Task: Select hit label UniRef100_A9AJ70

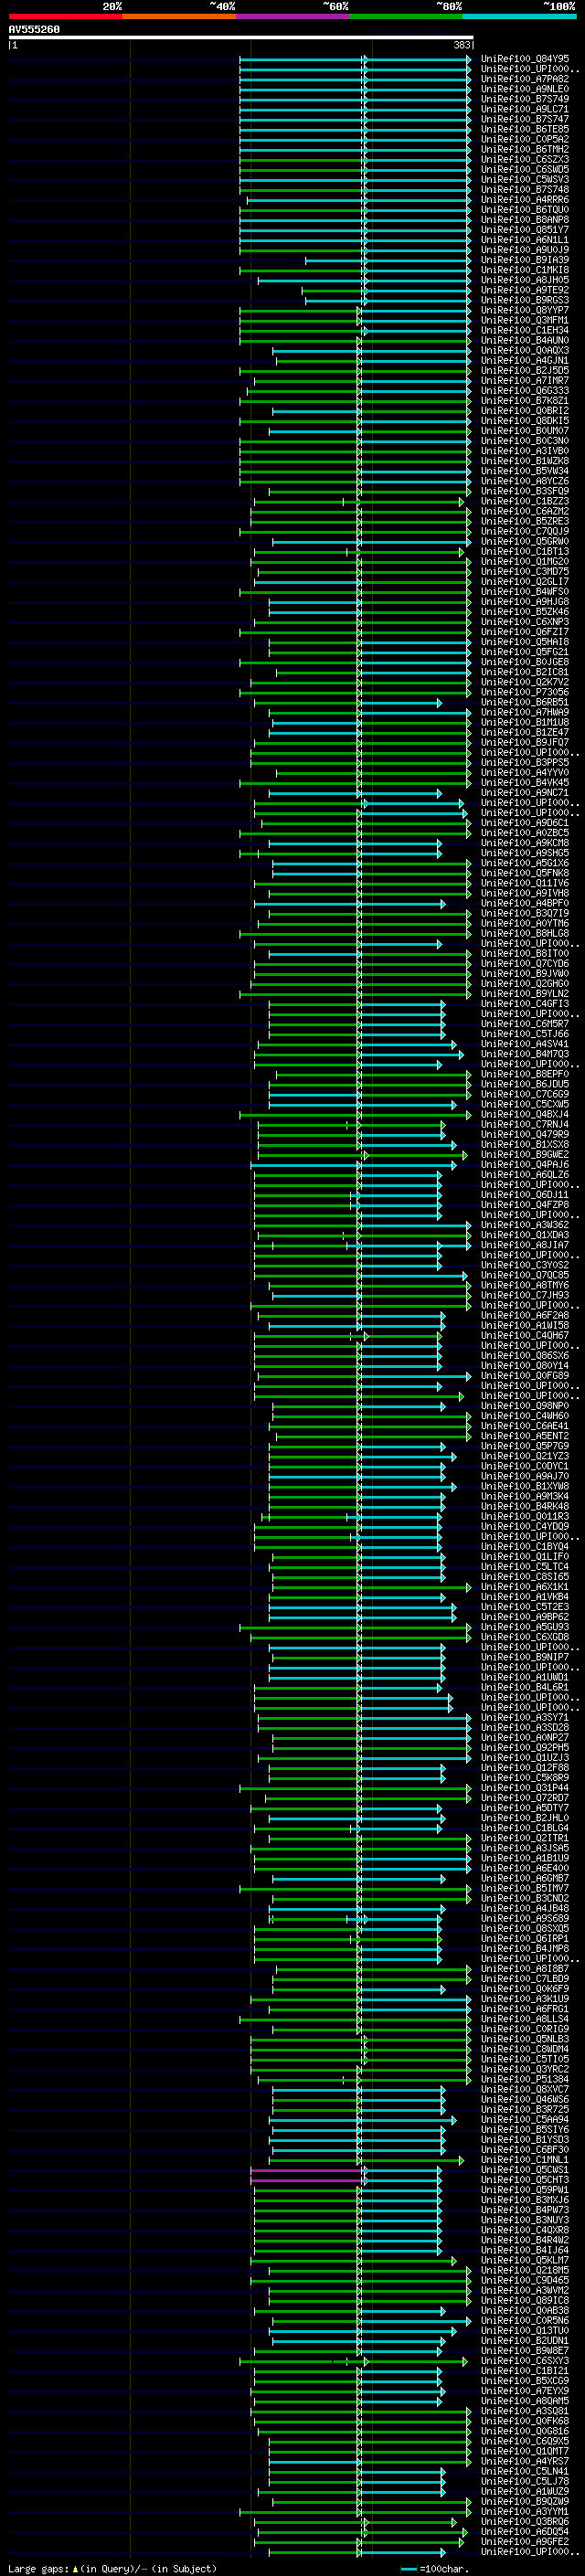Action: [525, 1476]
